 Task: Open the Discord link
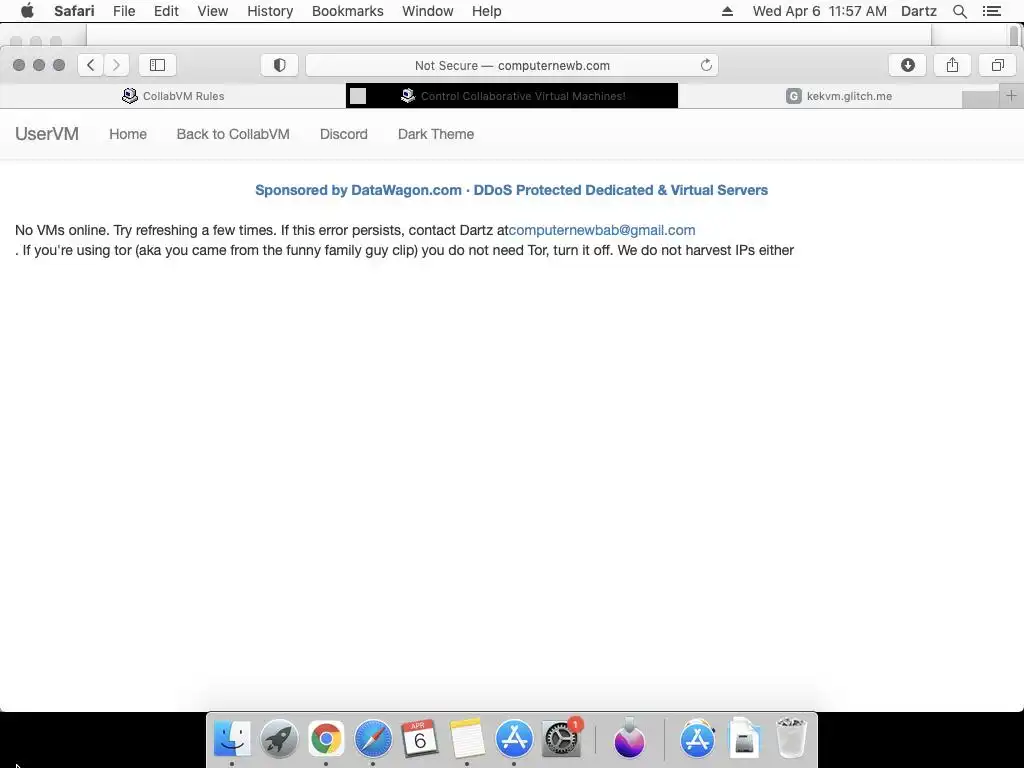tap(344, 134)
